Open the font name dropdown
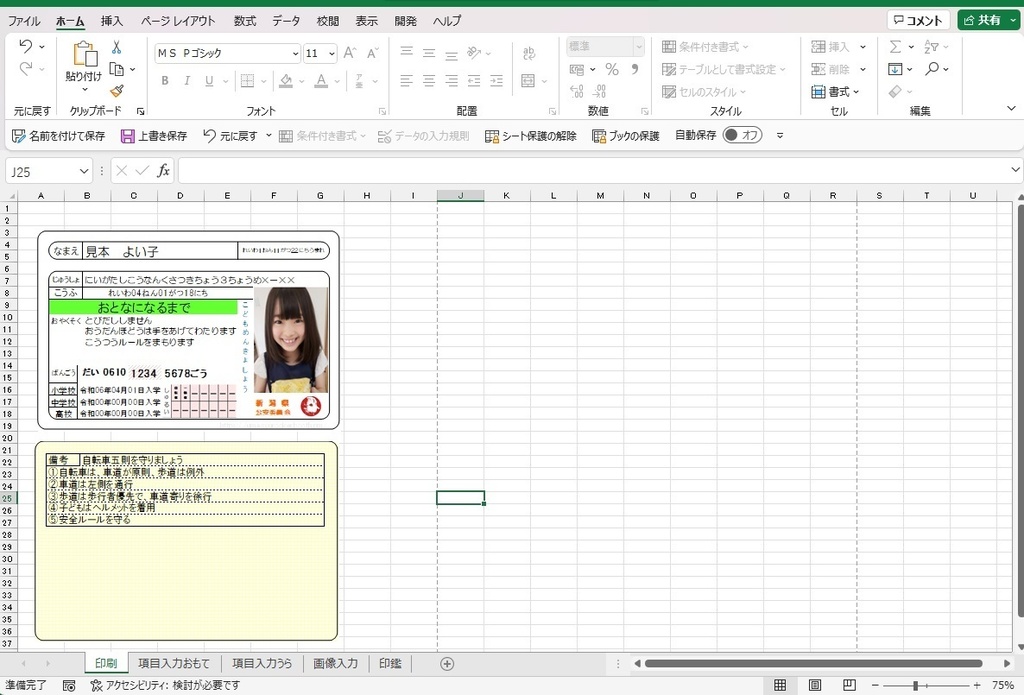The image size is (1024, 695). pos(295,54)
